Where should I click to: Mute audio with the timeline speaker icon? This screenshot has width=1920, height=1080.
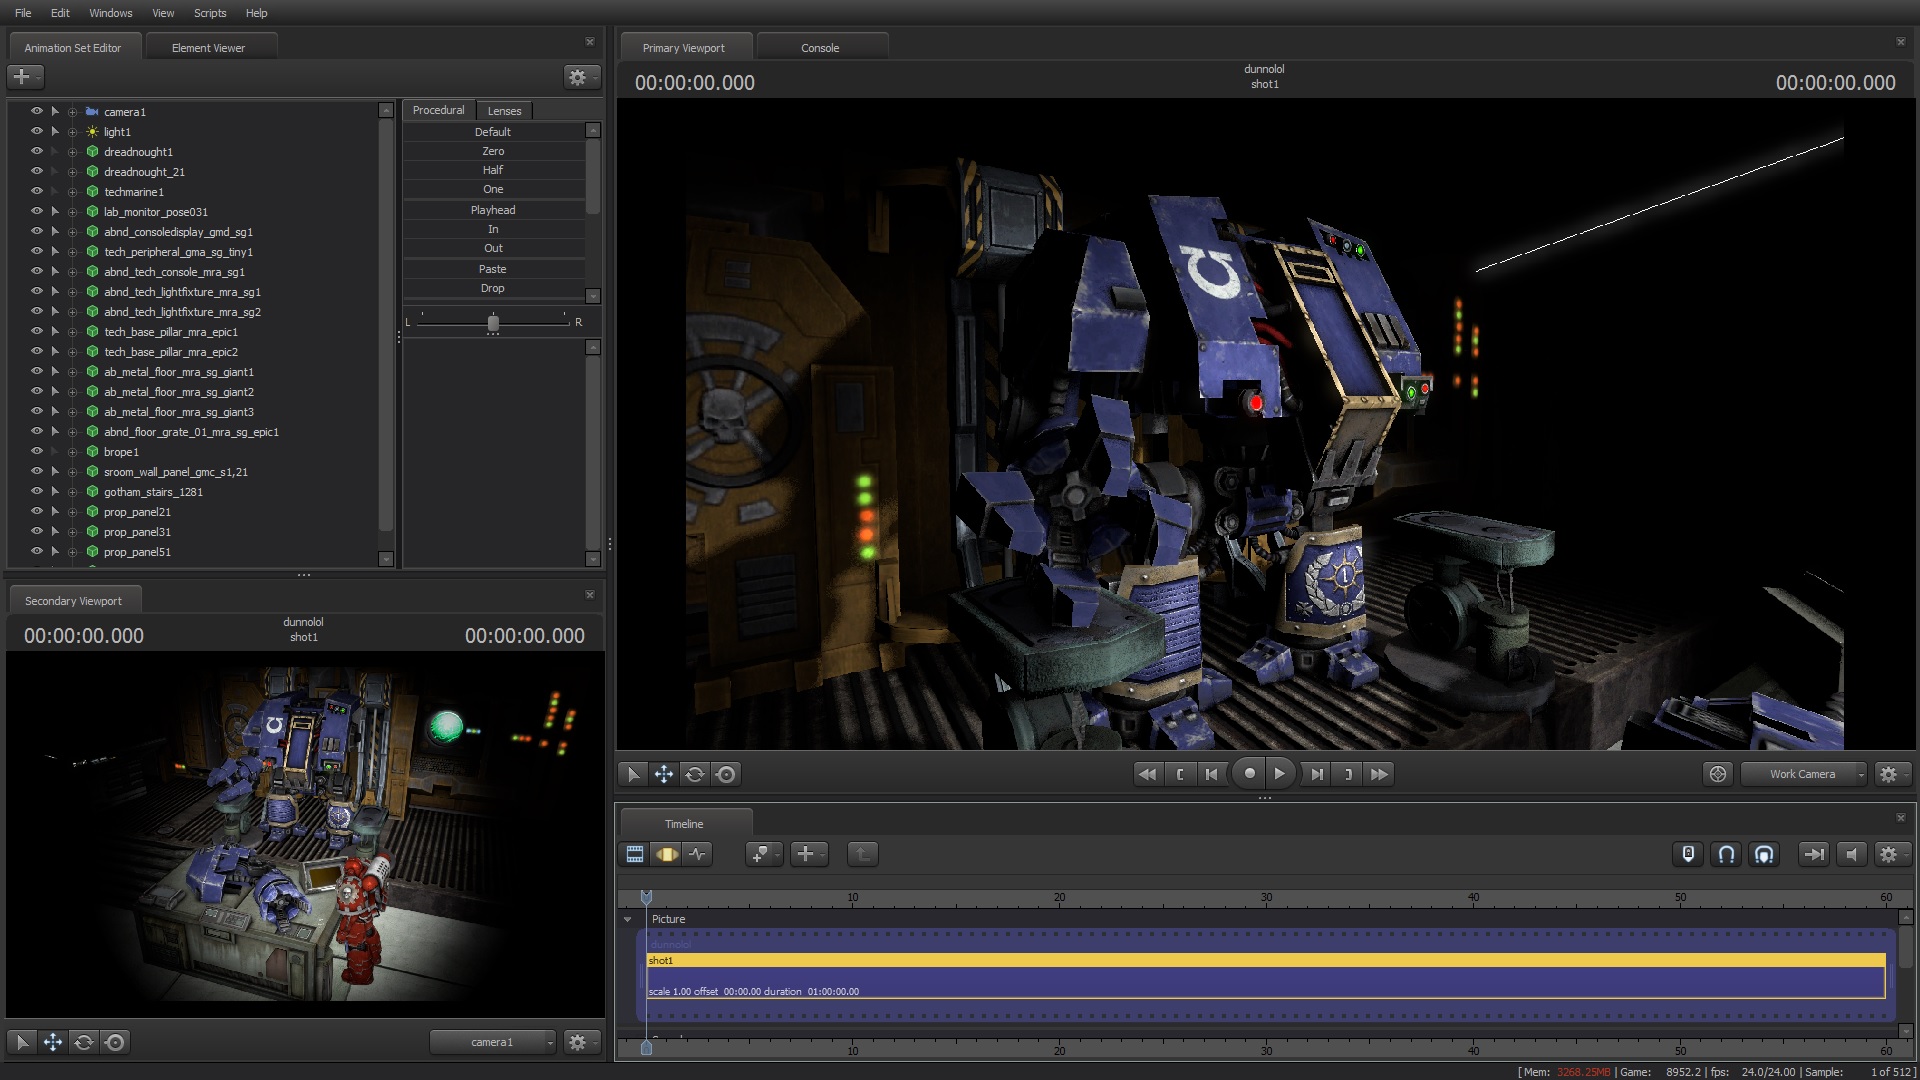click(x=1851, y=854)
